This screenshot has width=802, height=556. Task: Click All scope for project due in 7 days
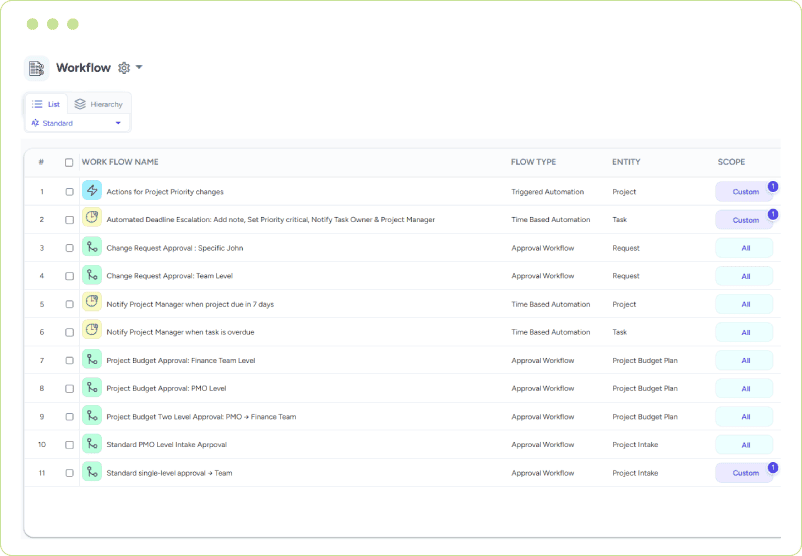744,304
